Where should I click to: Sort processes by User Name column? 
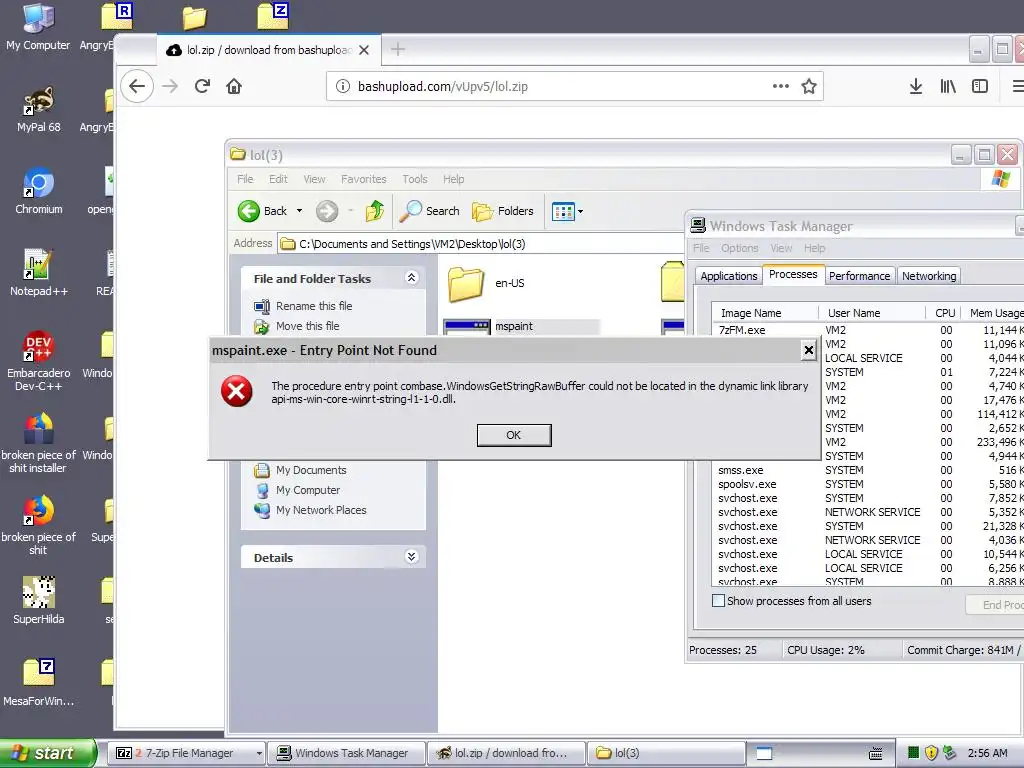click(x=872, y=313)
